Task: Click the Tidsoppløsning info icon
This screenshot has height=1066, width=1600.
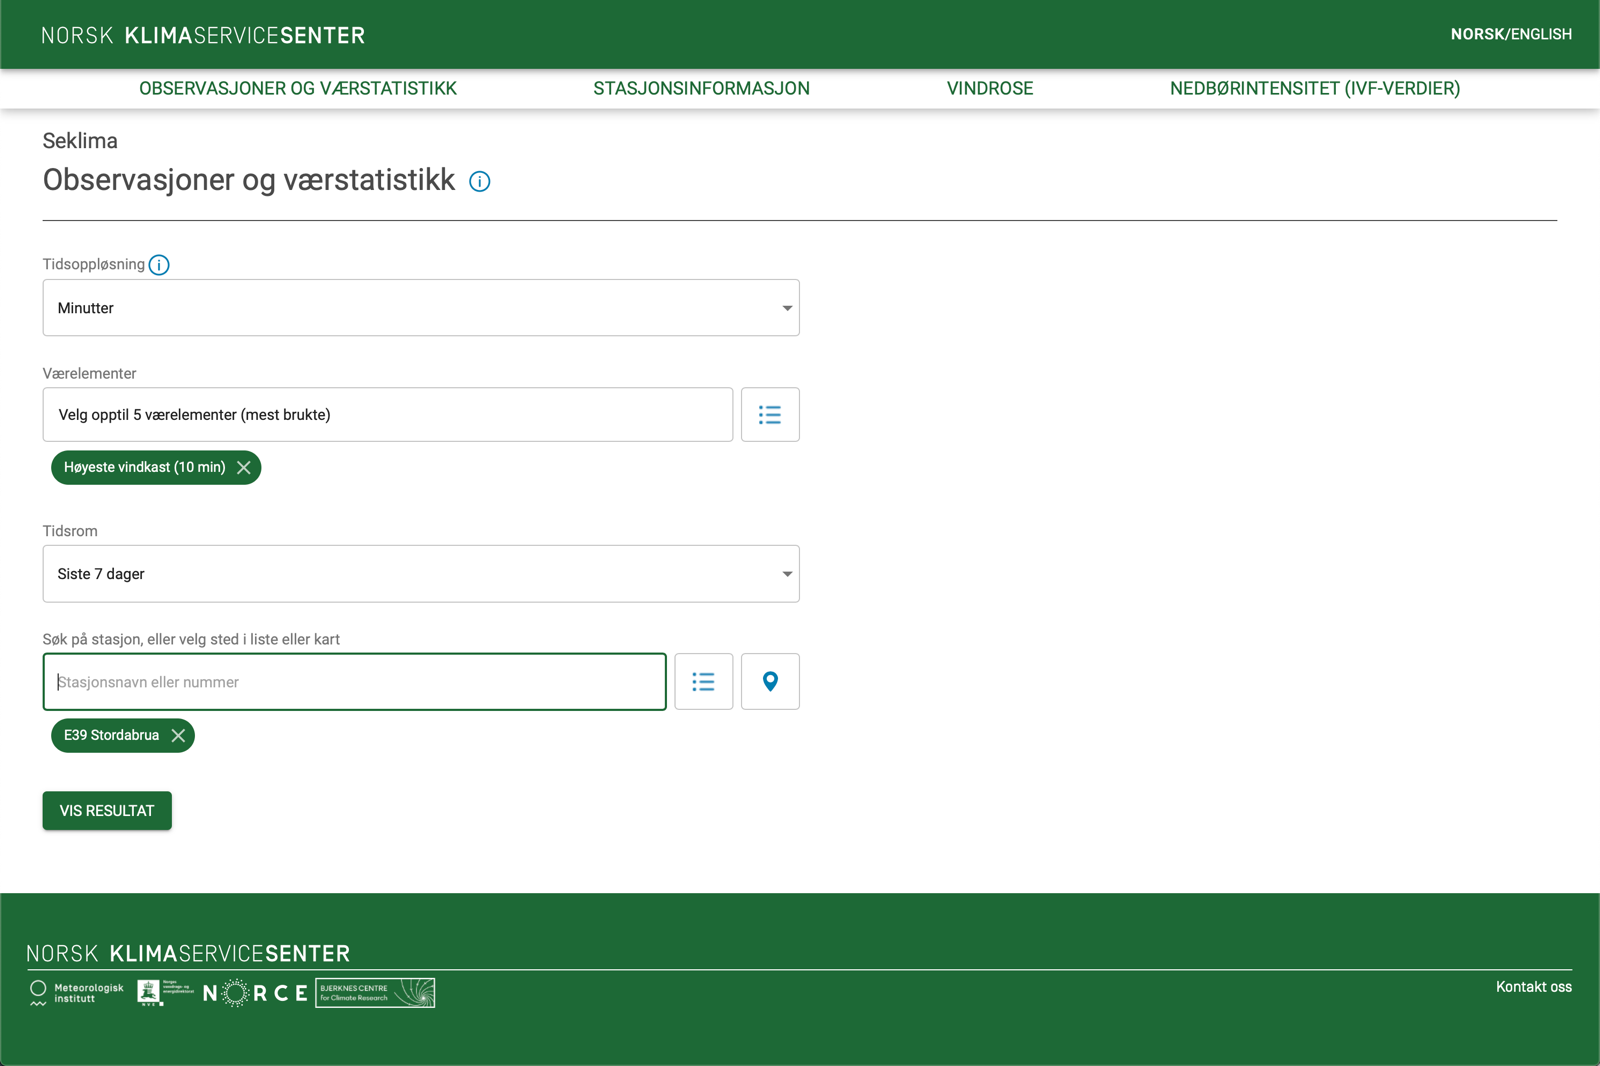Action: pos(159,265)
